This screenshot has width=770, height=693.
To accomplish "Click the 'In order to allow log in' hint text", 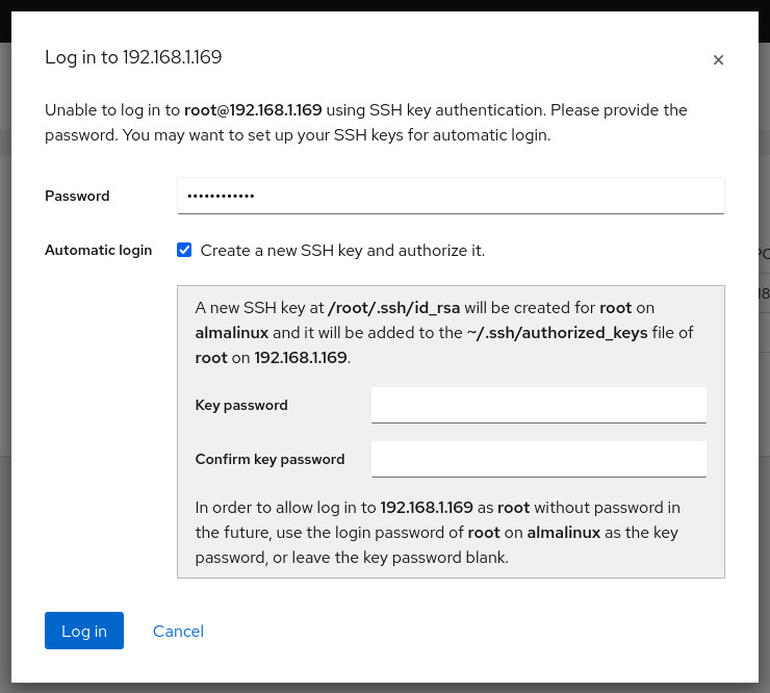I will (438, 532).
